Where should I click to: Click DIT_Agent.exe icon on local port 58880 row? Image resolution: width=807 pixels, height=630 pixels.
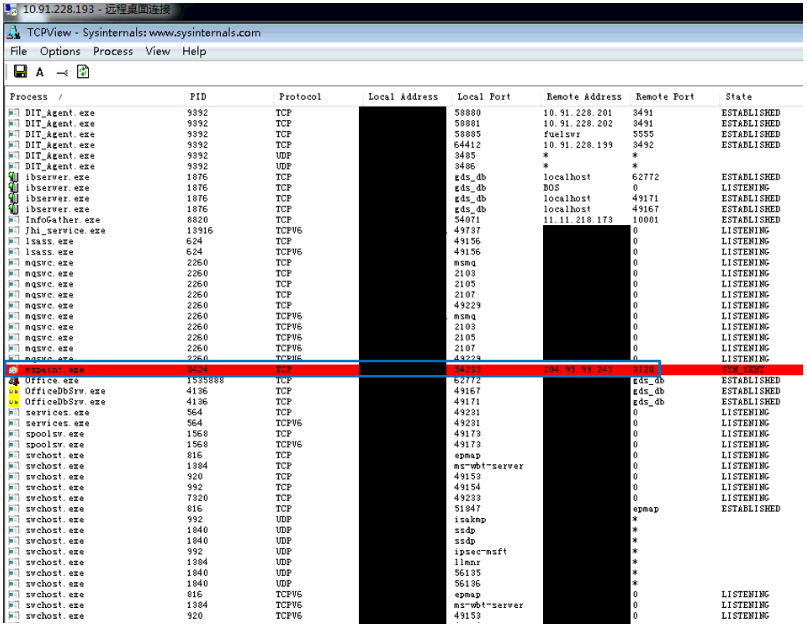13,113
